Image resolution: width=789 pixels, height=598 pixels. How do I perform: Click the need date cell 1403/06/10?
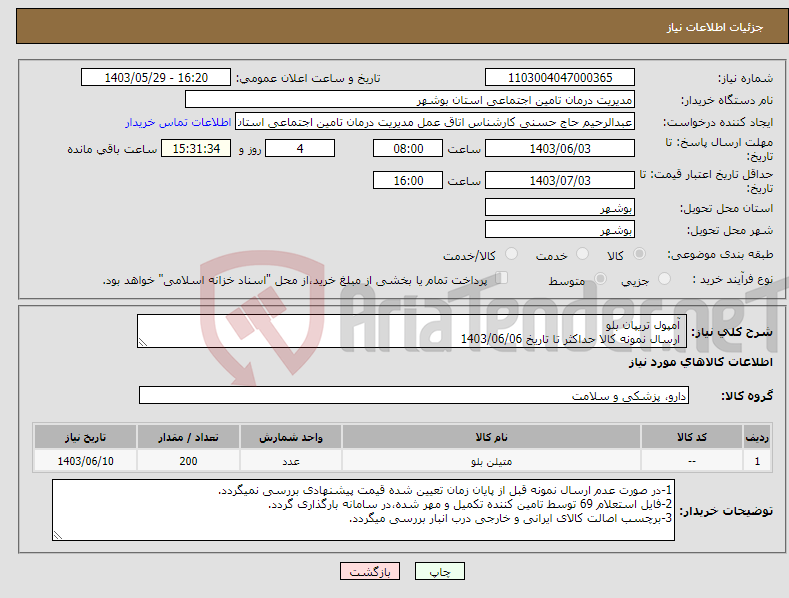86,461
